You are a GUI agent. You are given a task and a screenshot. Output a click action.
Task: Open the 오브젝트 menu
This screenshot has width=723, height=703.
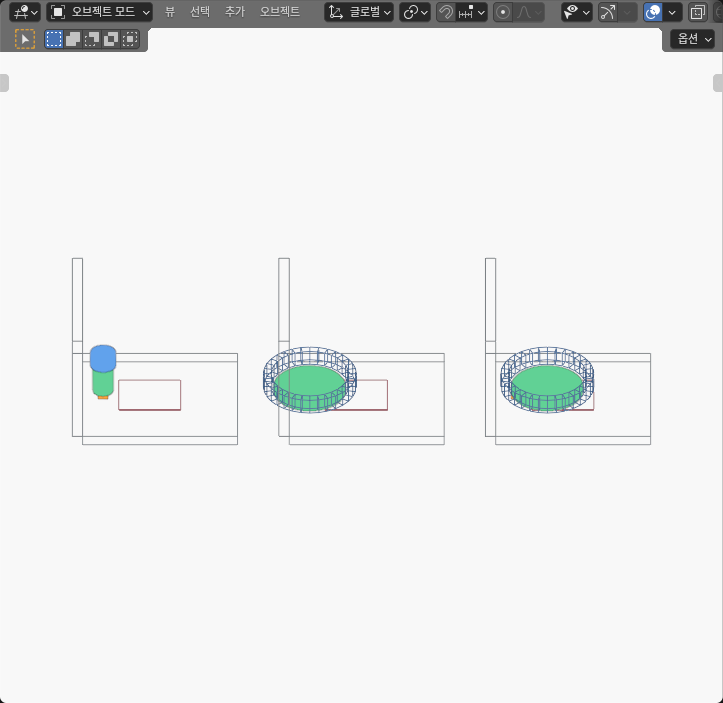pyautogui.click(x=279, y=12)
